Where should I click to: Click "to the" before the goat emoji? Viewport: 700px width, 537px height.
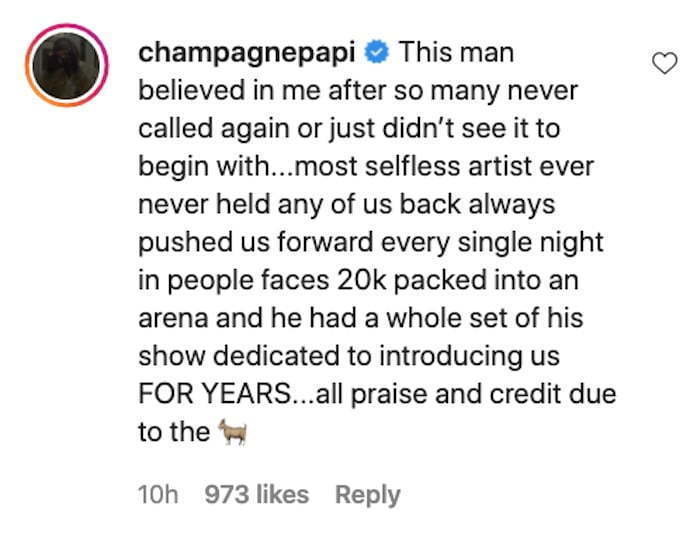click(174, 432)
